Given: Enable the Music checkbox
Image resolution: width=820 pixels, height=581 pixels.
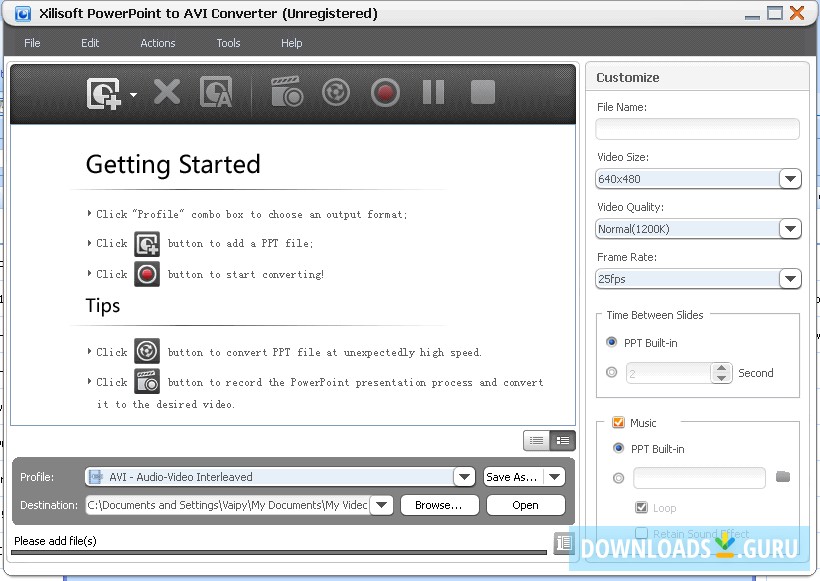Looking at the screenshot, I should [x=616, y=423].
